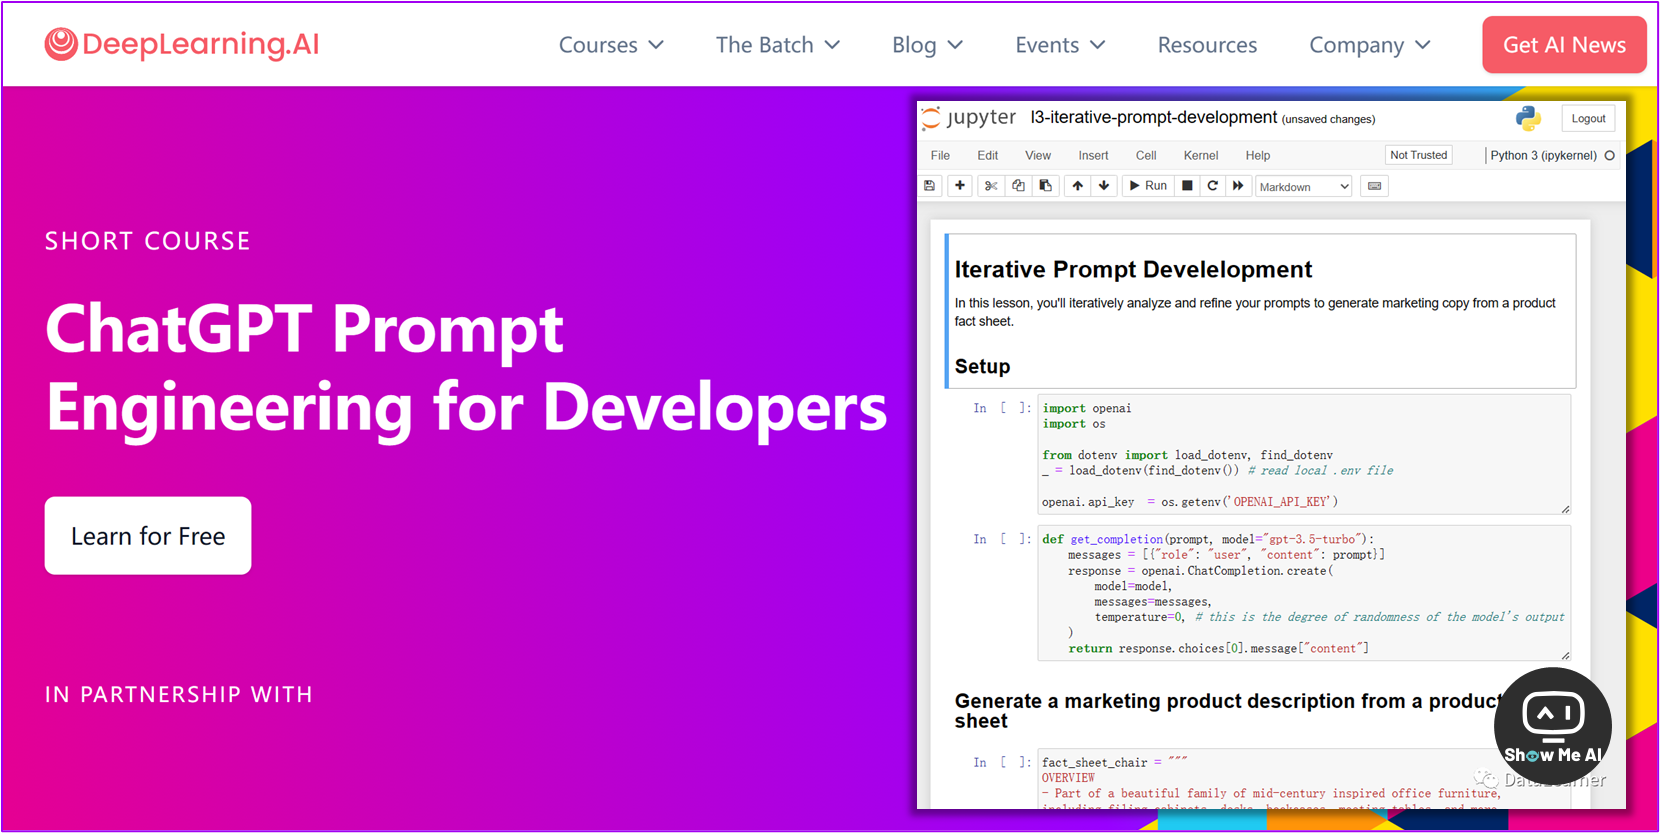Insert a cell below with the plus icon
This screenshot has width=1660, height=833.
click(x=960, y=186)
